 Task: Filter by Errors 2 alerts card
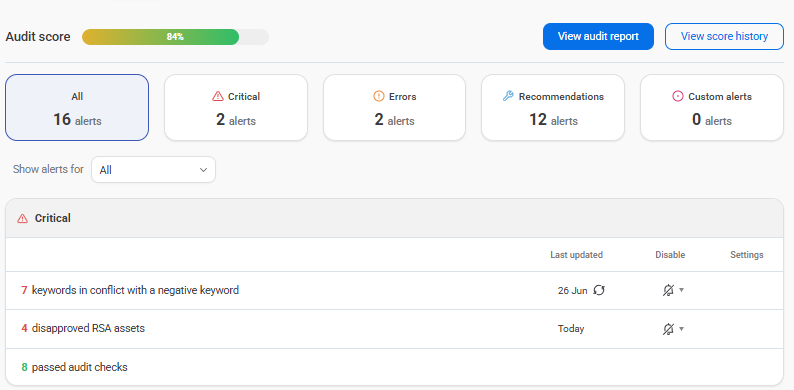click(394, 107)
